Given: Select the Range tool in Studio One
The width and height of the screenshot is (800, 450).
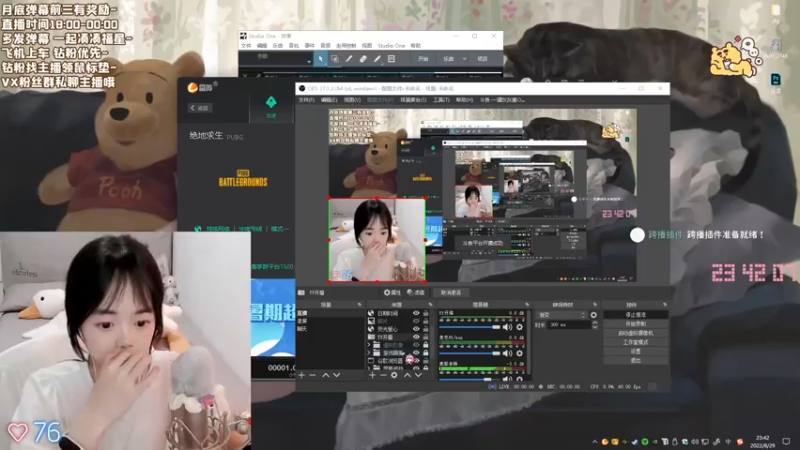Looking at the screenshot, I should 335,59.
